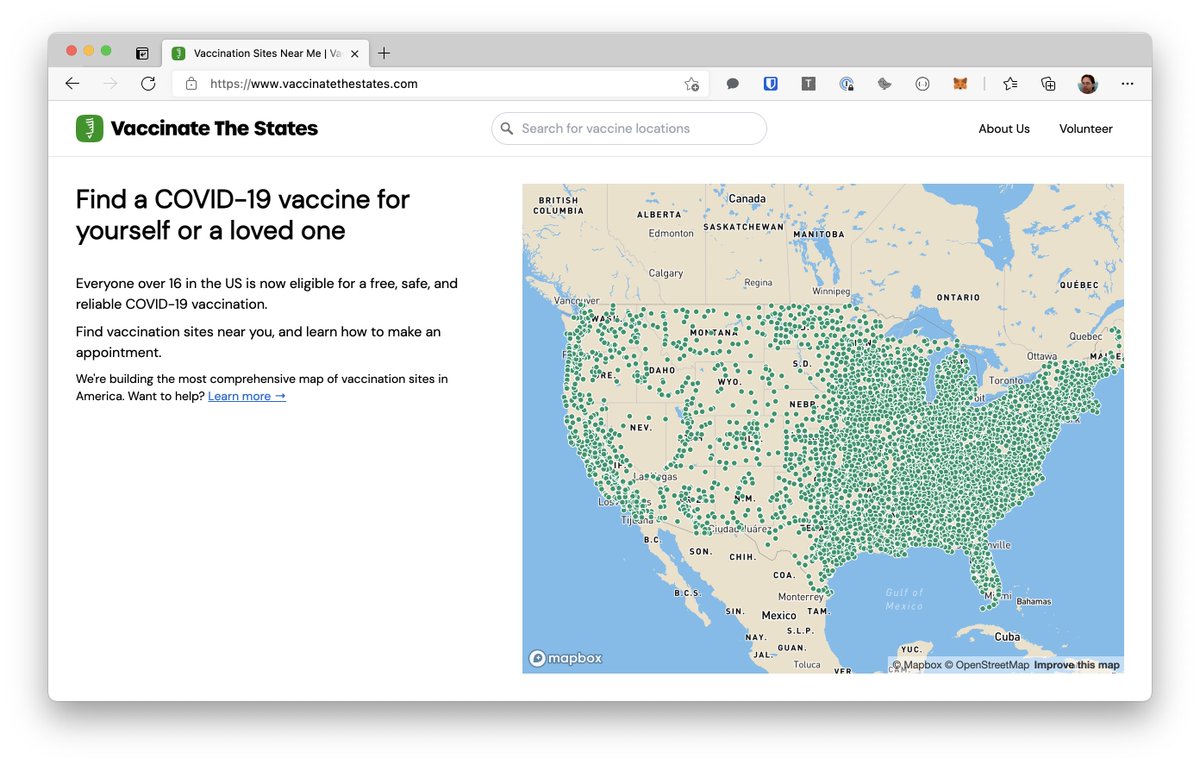Viewport: 1200px width, 765px height.
Task: Click the Improve this map link
Action: click(1077, 665)
